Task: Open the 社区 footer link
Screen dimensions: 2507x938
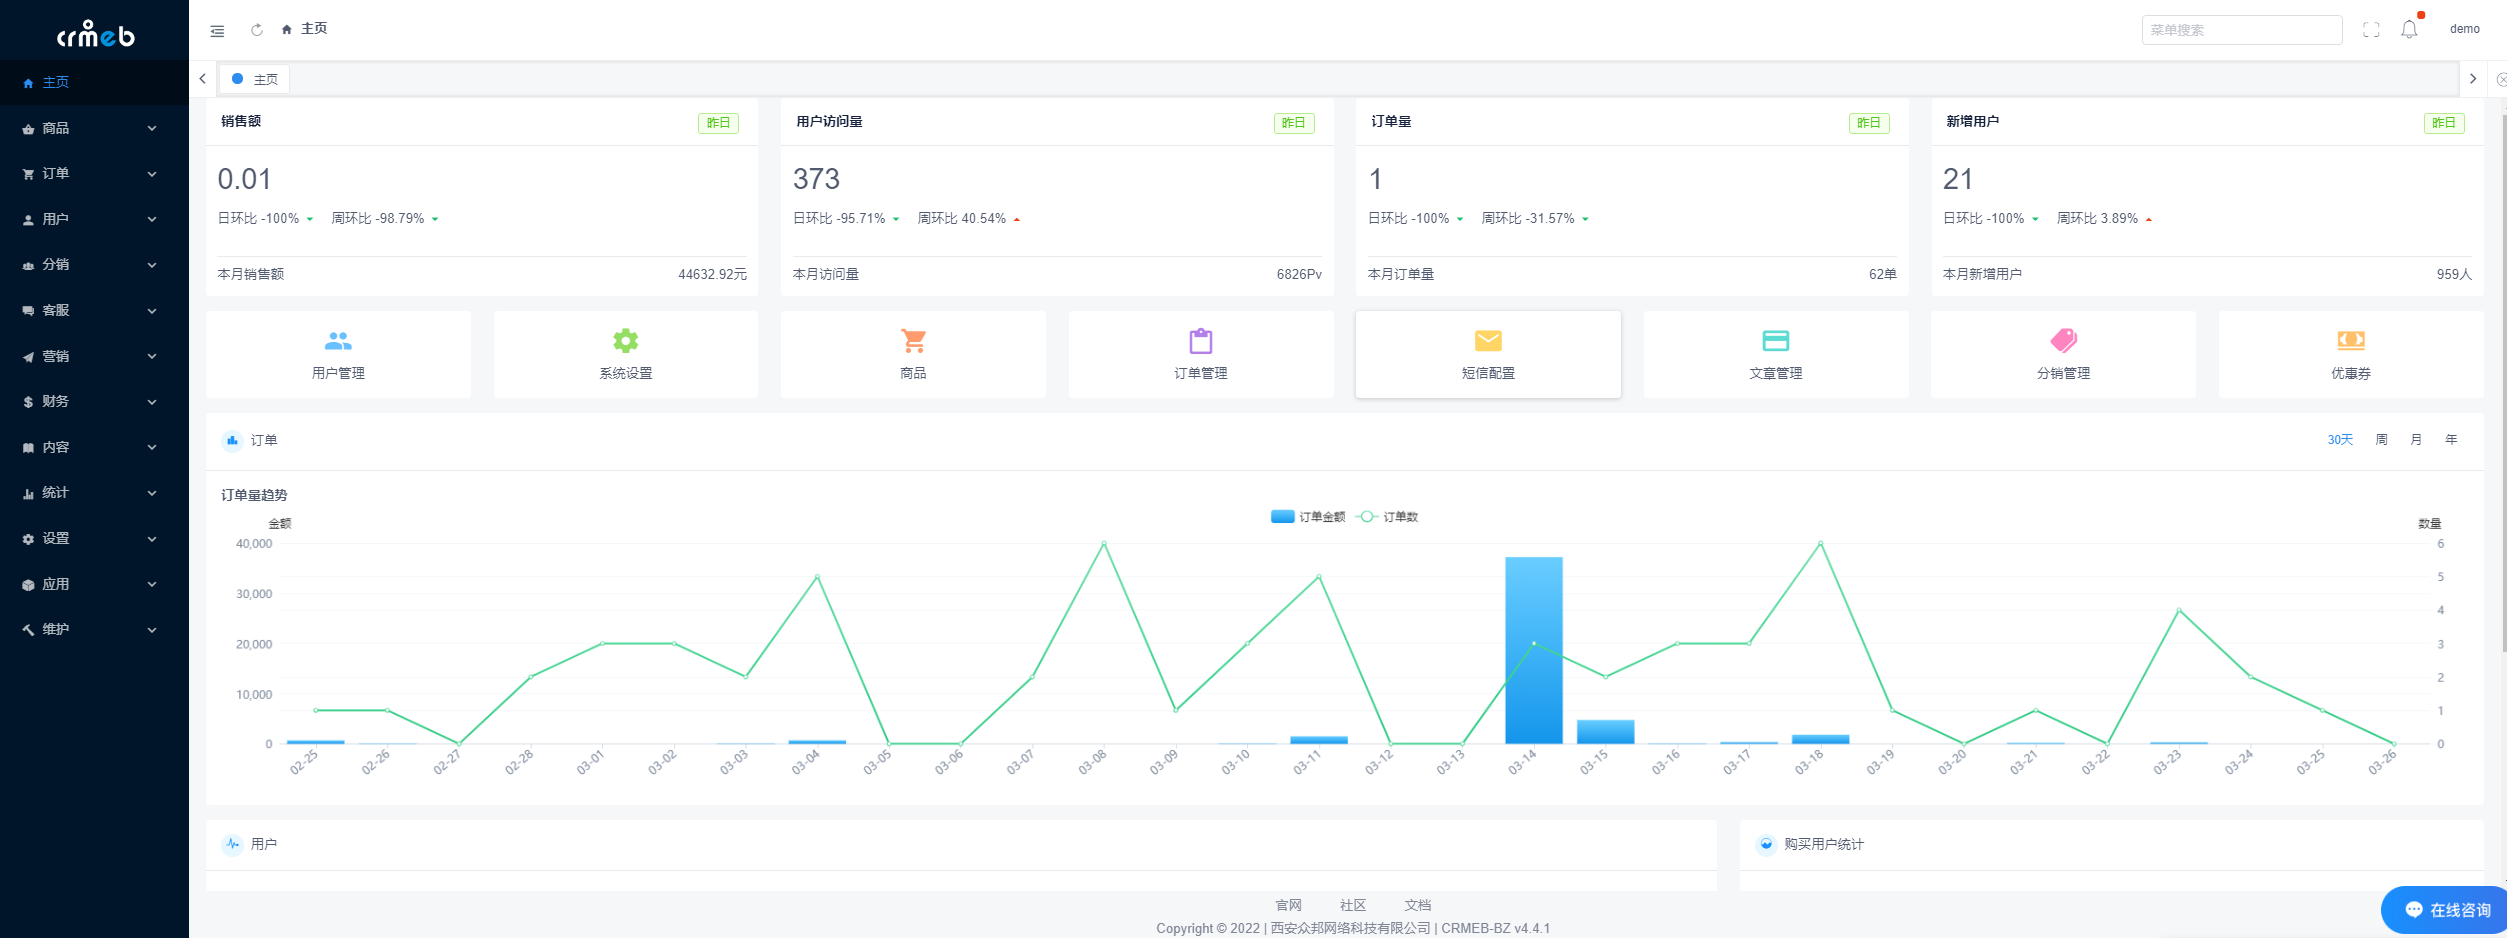Action: pyautogui.click(x=1353, y=905)
